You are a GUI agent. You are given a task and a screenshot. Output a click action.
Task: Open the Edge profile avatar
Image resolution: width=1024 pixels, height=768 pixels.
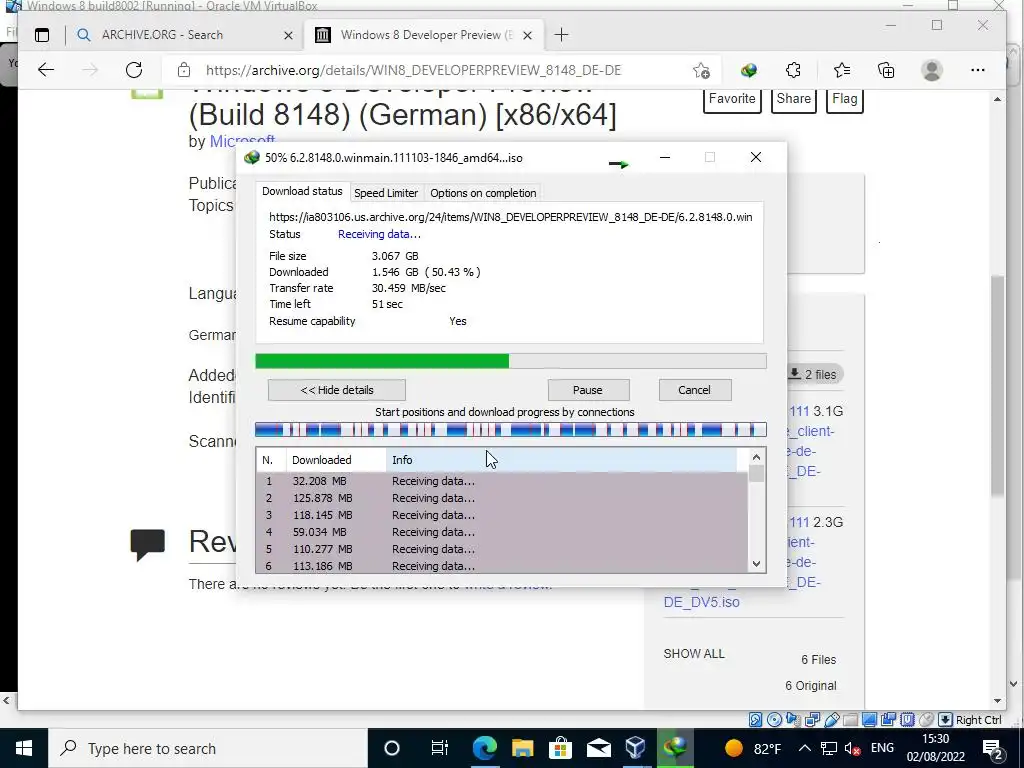932,70
